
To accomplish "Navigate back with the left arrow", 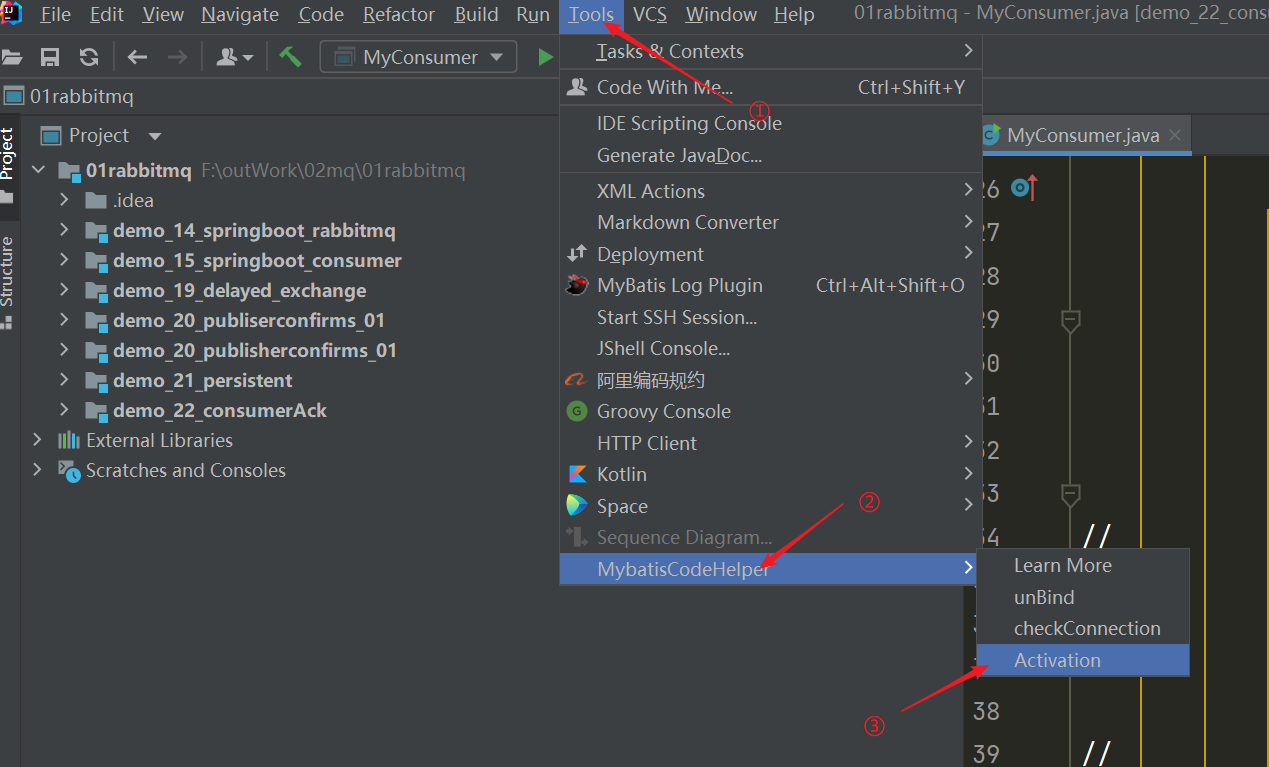I will [137, 57].
